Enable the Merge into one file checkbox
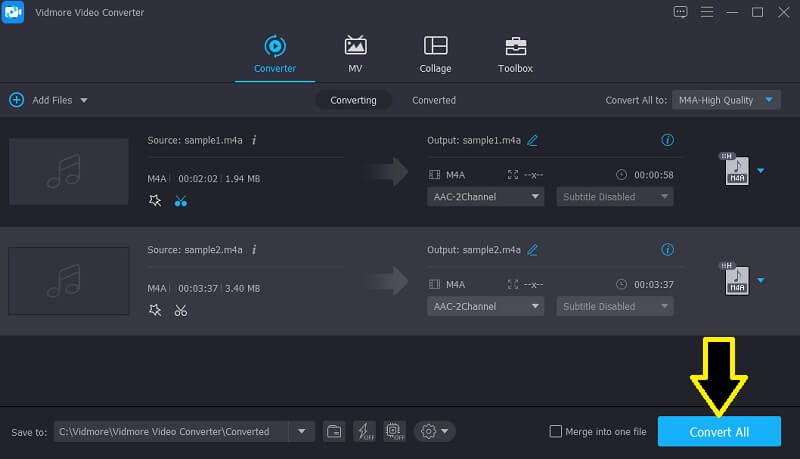 (556, 431)
